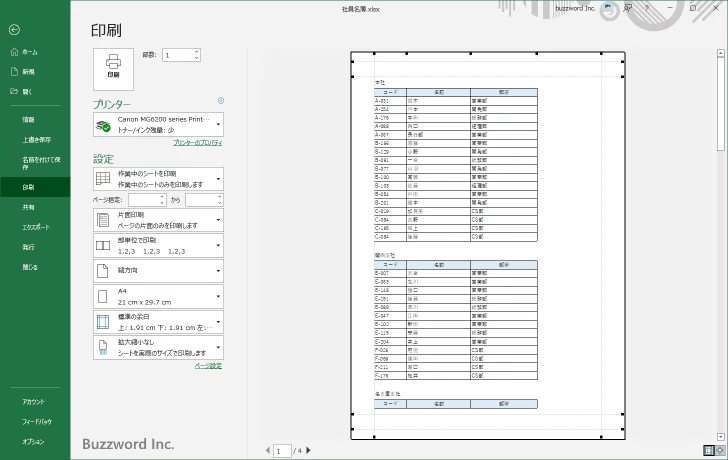Screen dimensions: 728x460
Task: Click the 部数 copies number field
Action: coord(177,55)
